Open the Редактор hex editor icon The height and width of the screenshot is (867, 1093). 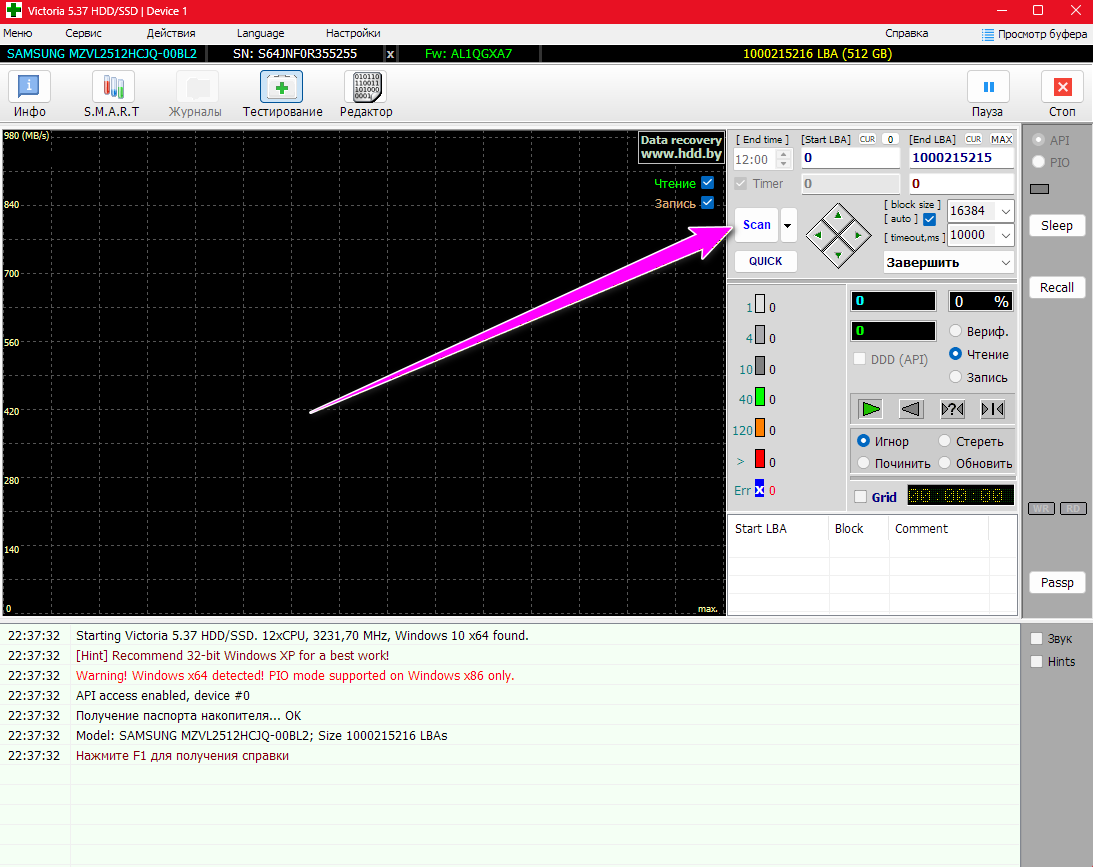point(365,88)
